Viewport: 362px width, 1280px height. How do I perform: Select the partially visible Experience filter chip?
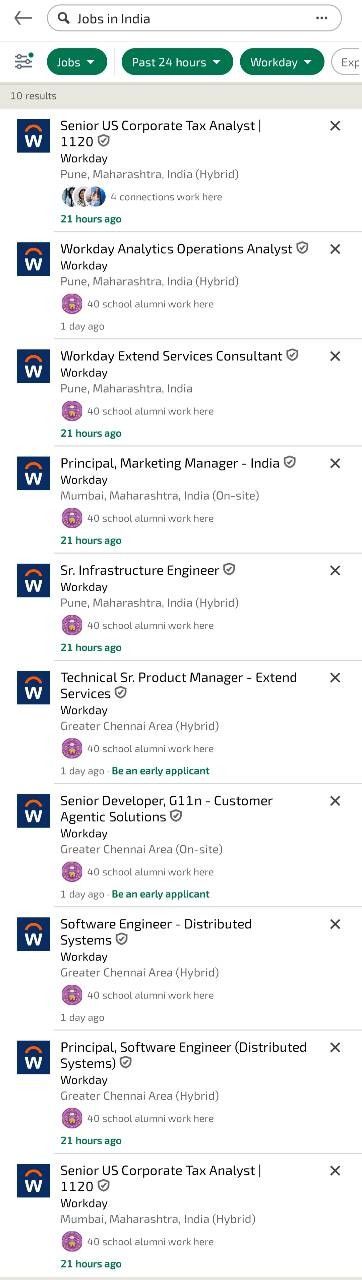pyautogui.click(x=347, y=62)
